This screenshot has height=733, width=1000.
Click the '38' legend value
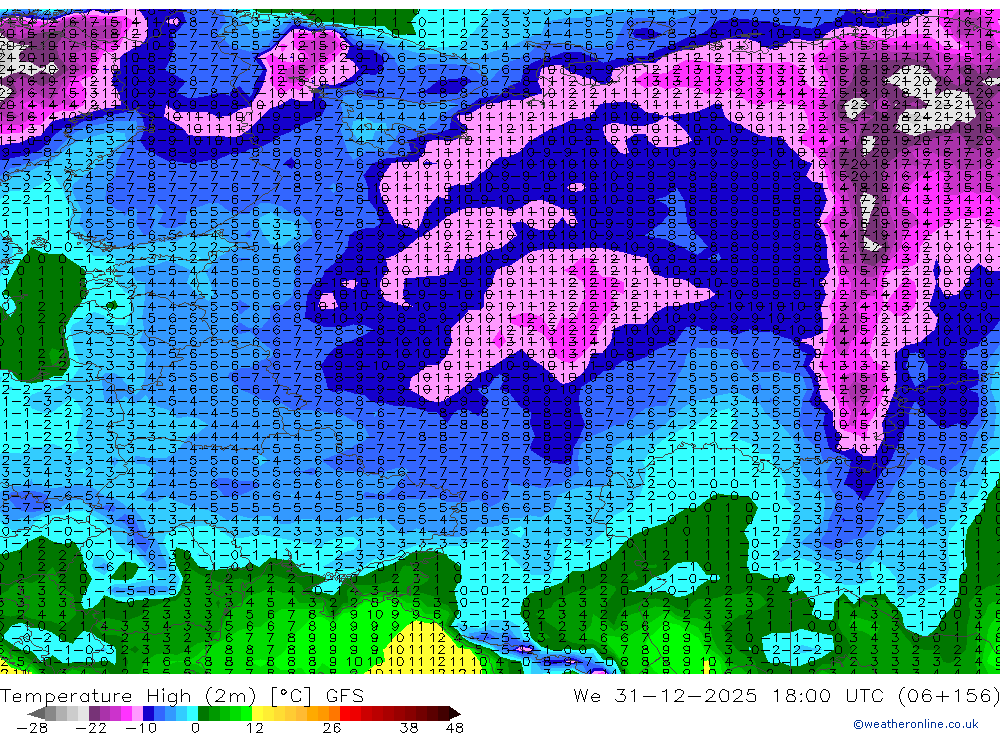(x=409, y=728)
